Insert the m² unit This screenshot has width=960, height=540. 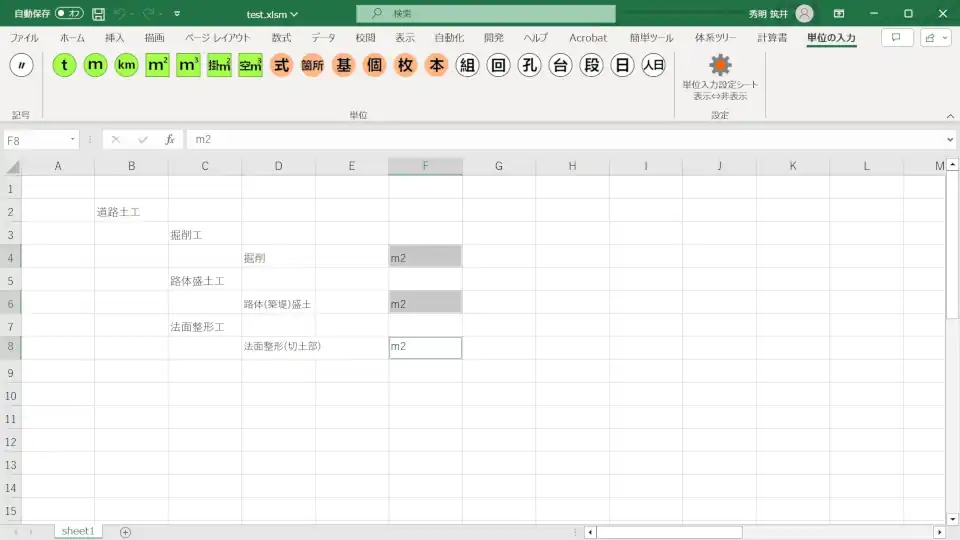click(157, 65)
